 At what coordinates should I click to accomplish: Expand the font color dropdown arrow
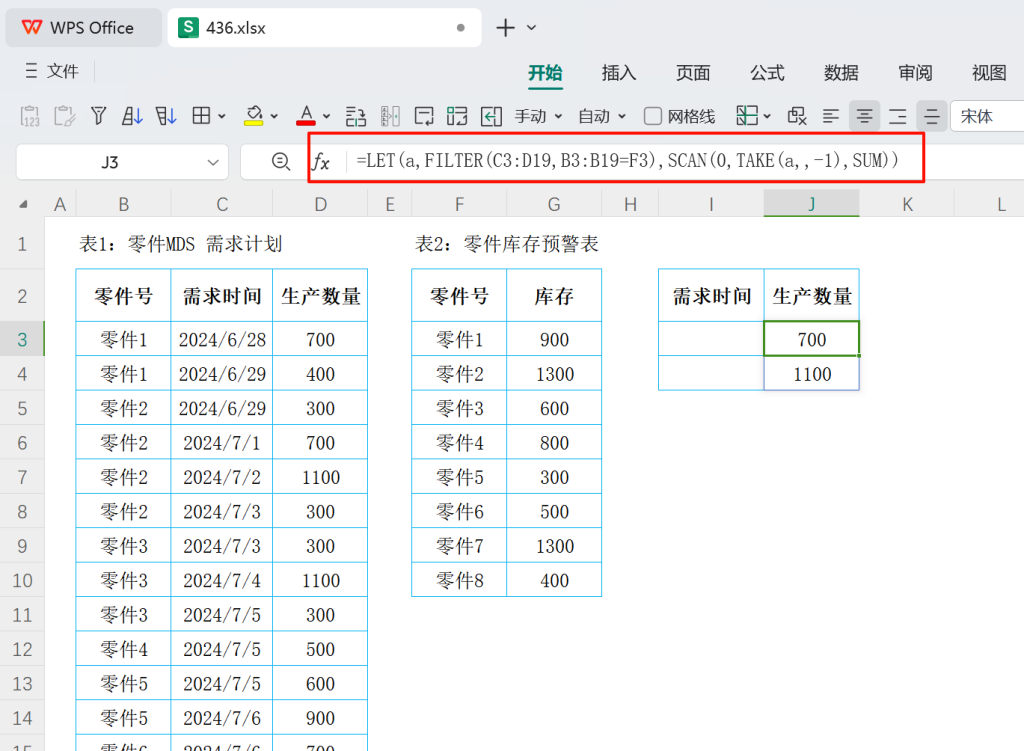327,117
